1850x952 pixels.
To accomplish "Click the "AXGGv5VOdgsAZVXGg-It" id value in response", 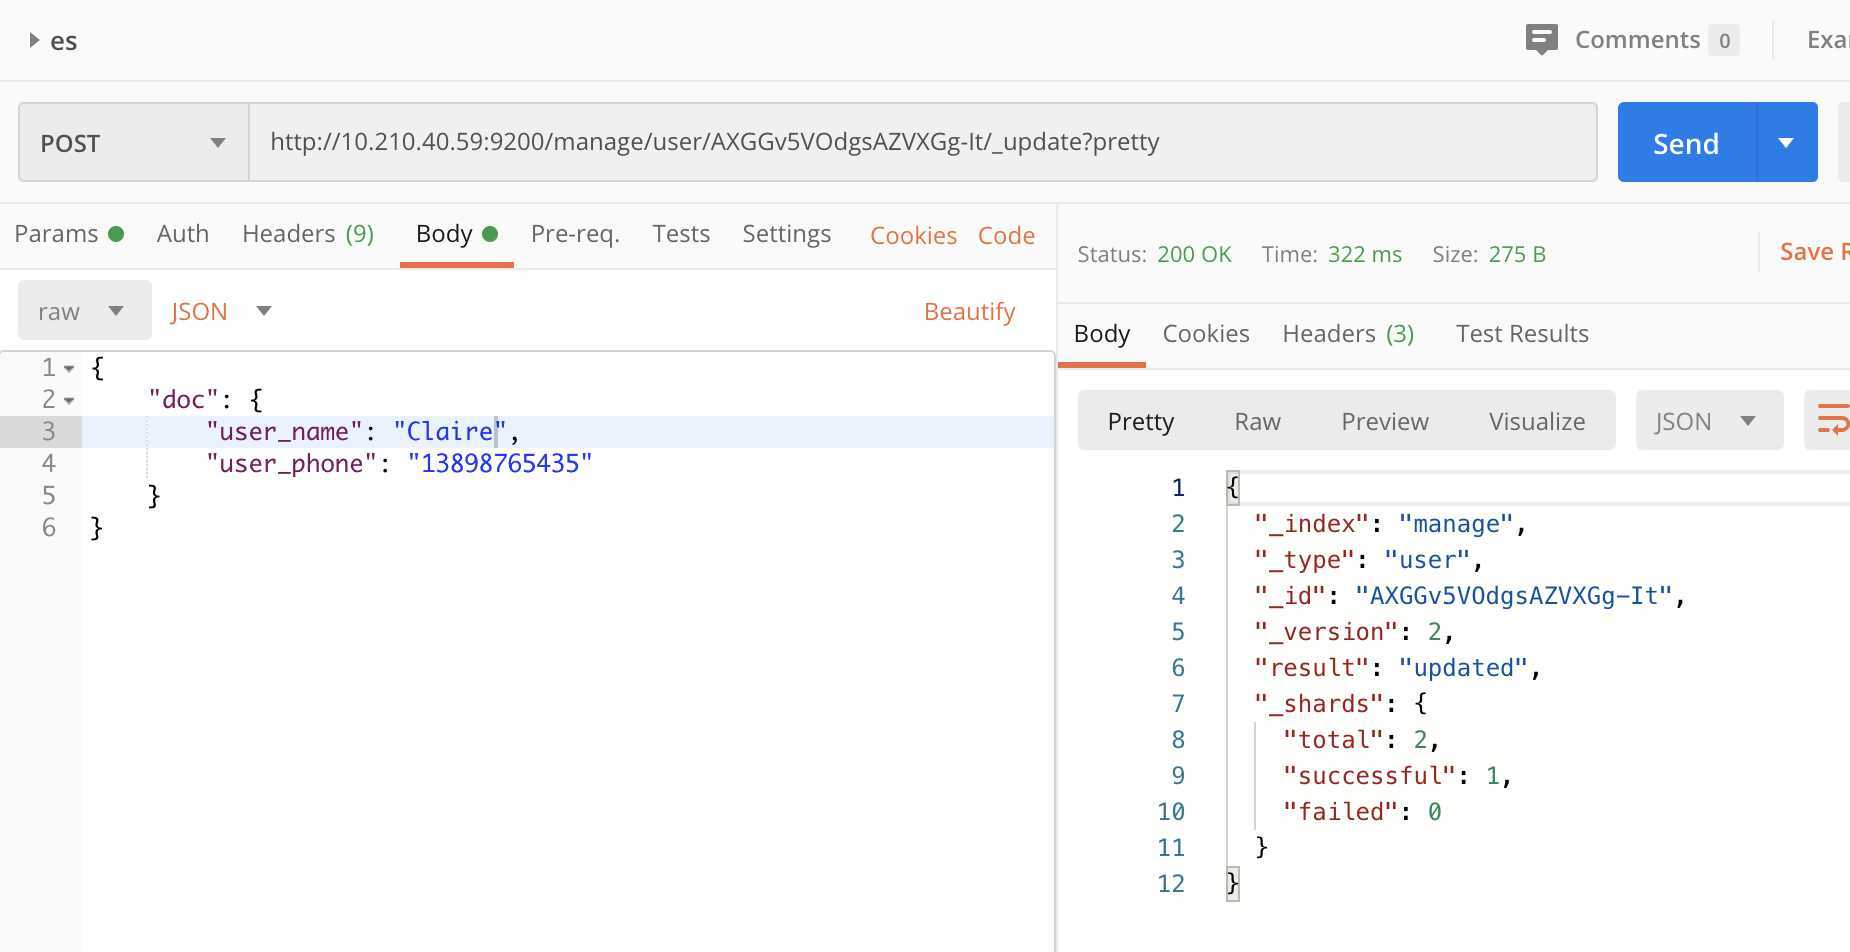I will coord(1514,596).
